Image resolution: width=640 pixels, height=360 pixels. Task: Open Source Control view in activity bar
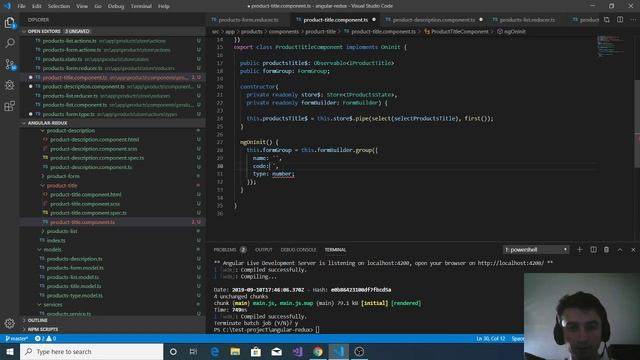pos(10,64)
